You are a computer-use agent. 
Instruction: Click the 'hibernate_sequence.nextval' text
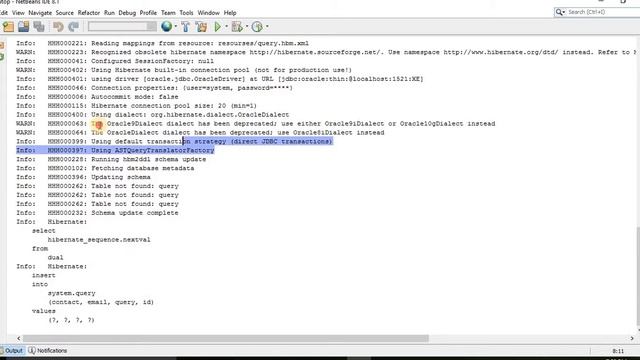tap(99, 240)
